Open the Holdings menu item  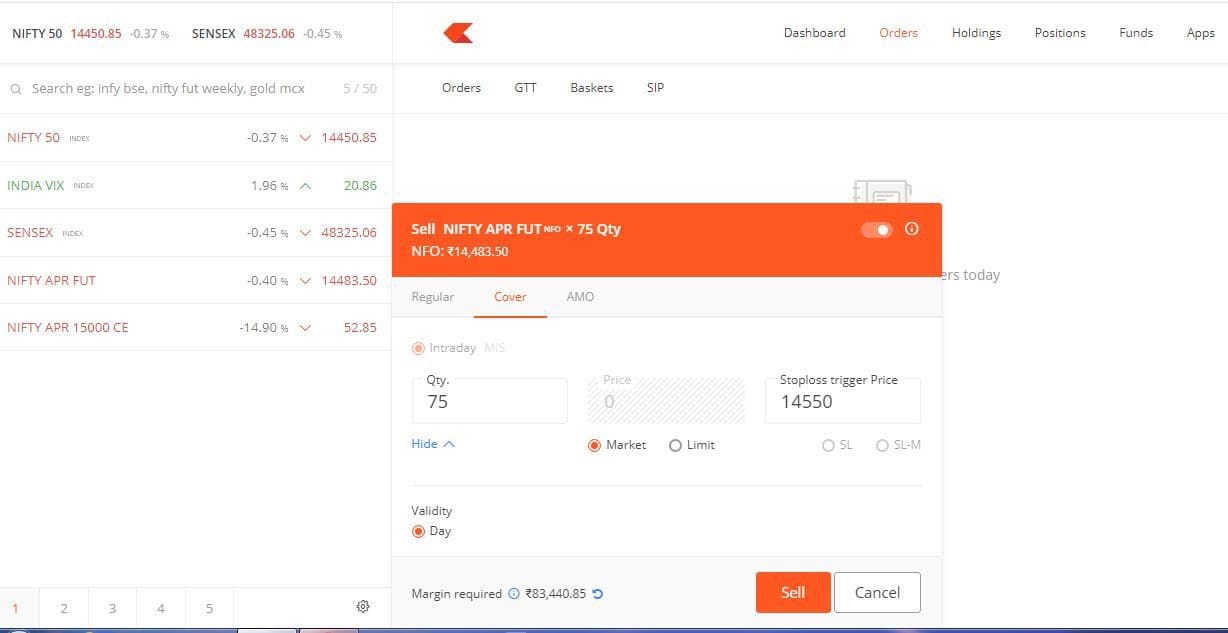(x=975, y=32)
